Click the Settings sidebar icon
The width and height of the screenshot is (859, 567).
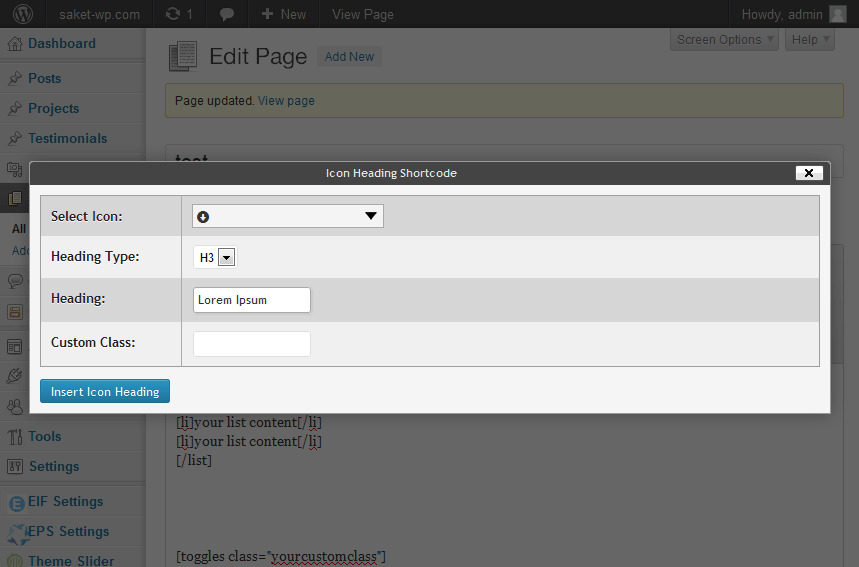pos(15,467)
